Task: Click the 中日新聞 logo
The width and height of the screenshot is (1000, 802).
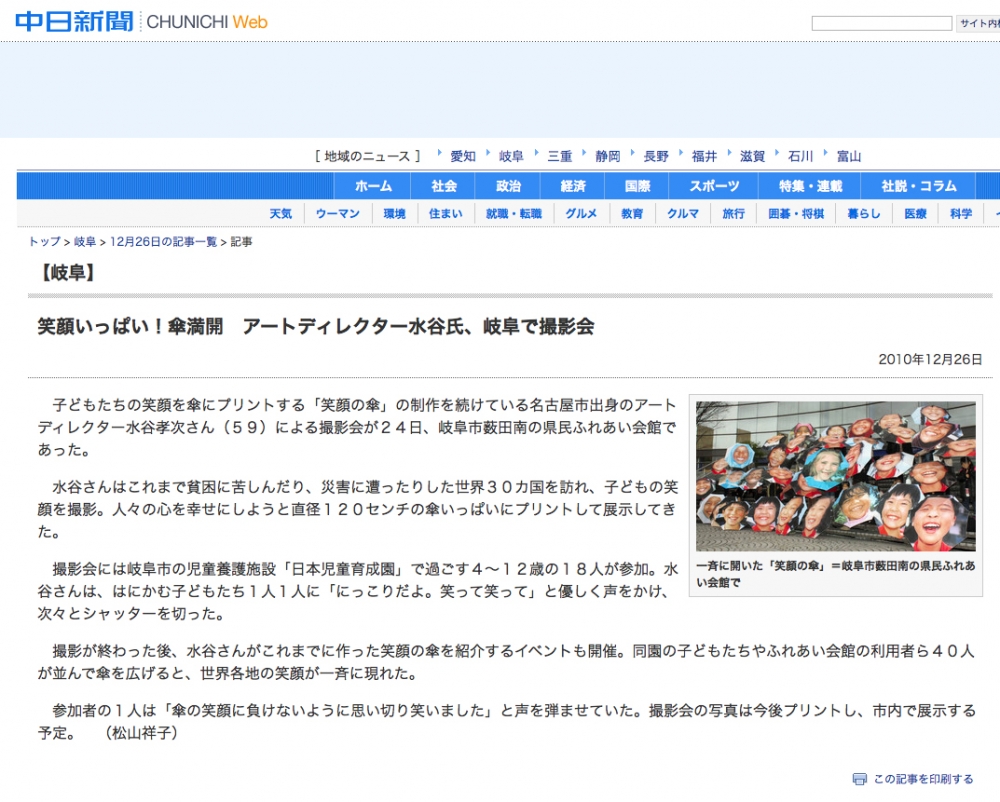Action: 74,22
